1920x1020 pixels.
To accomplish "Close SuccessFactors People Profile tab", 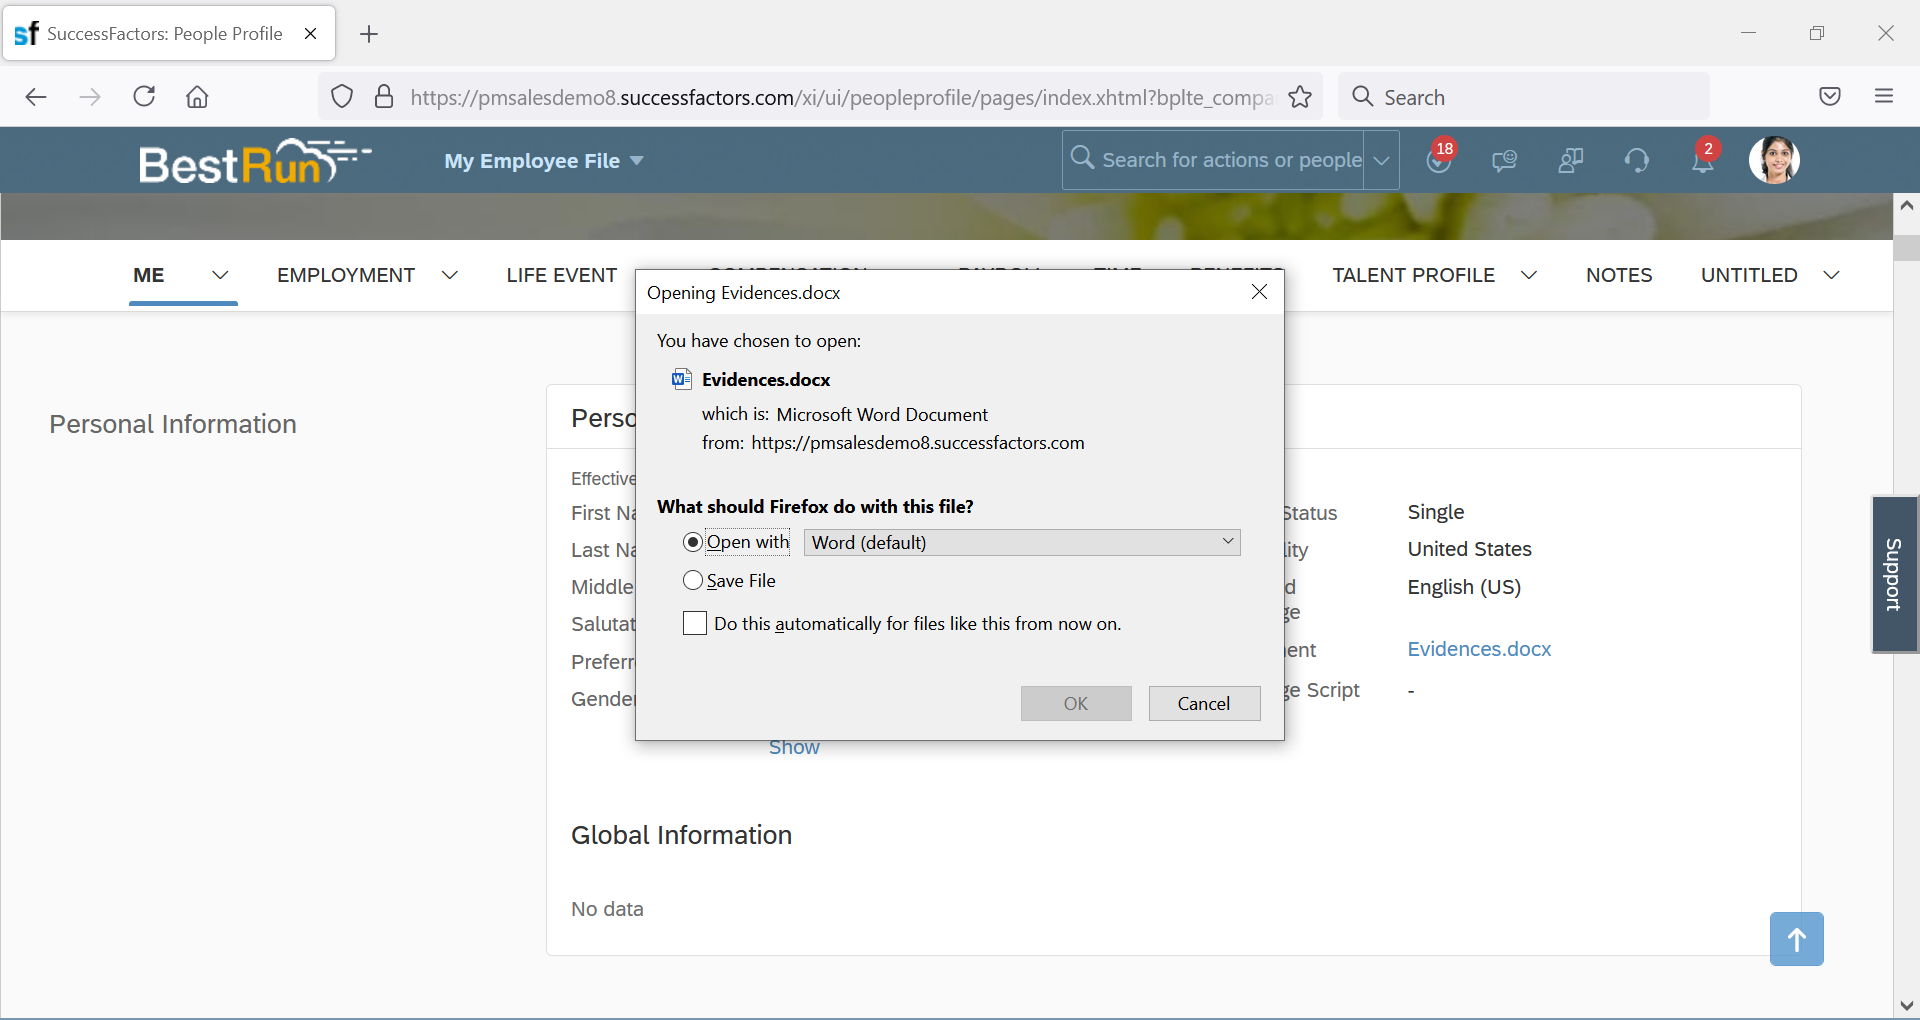I will point(310,34).
